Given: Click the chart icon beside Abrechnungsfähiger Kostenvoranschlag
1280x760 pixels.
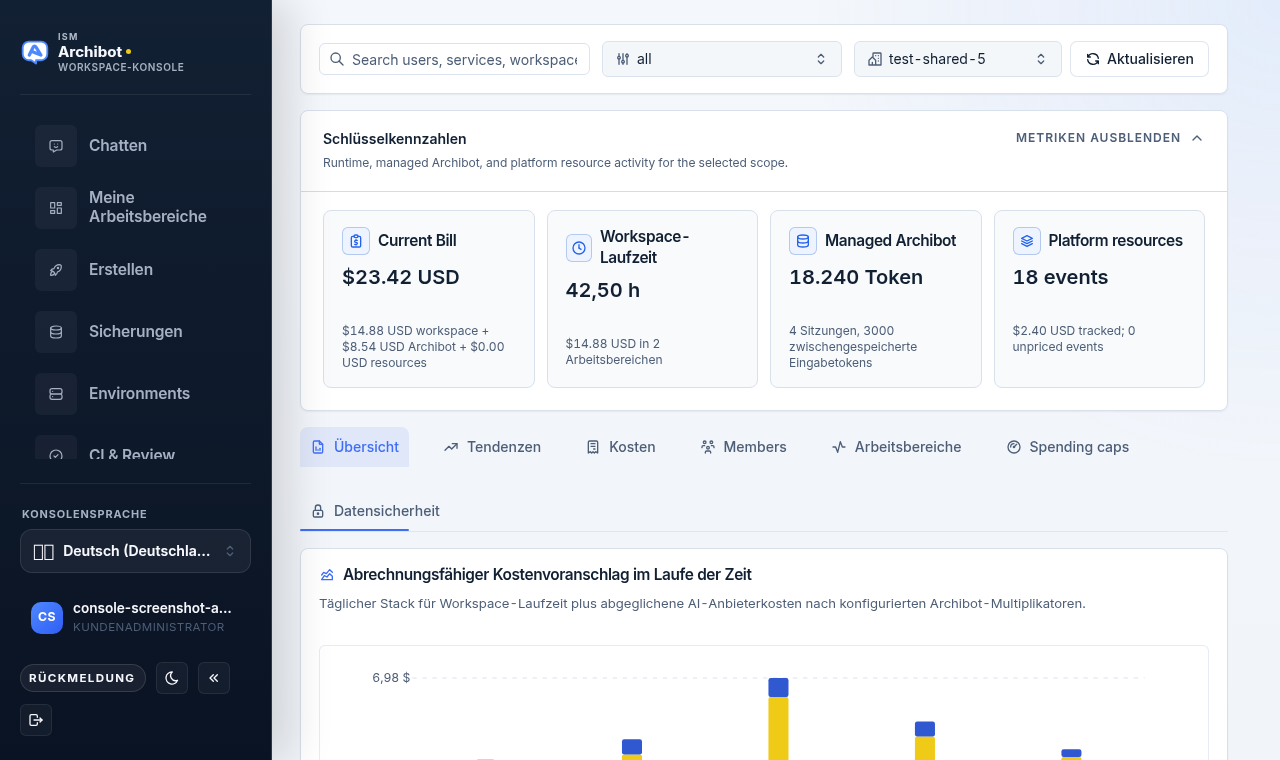Looking at the screenshot, I should [327, 575].
